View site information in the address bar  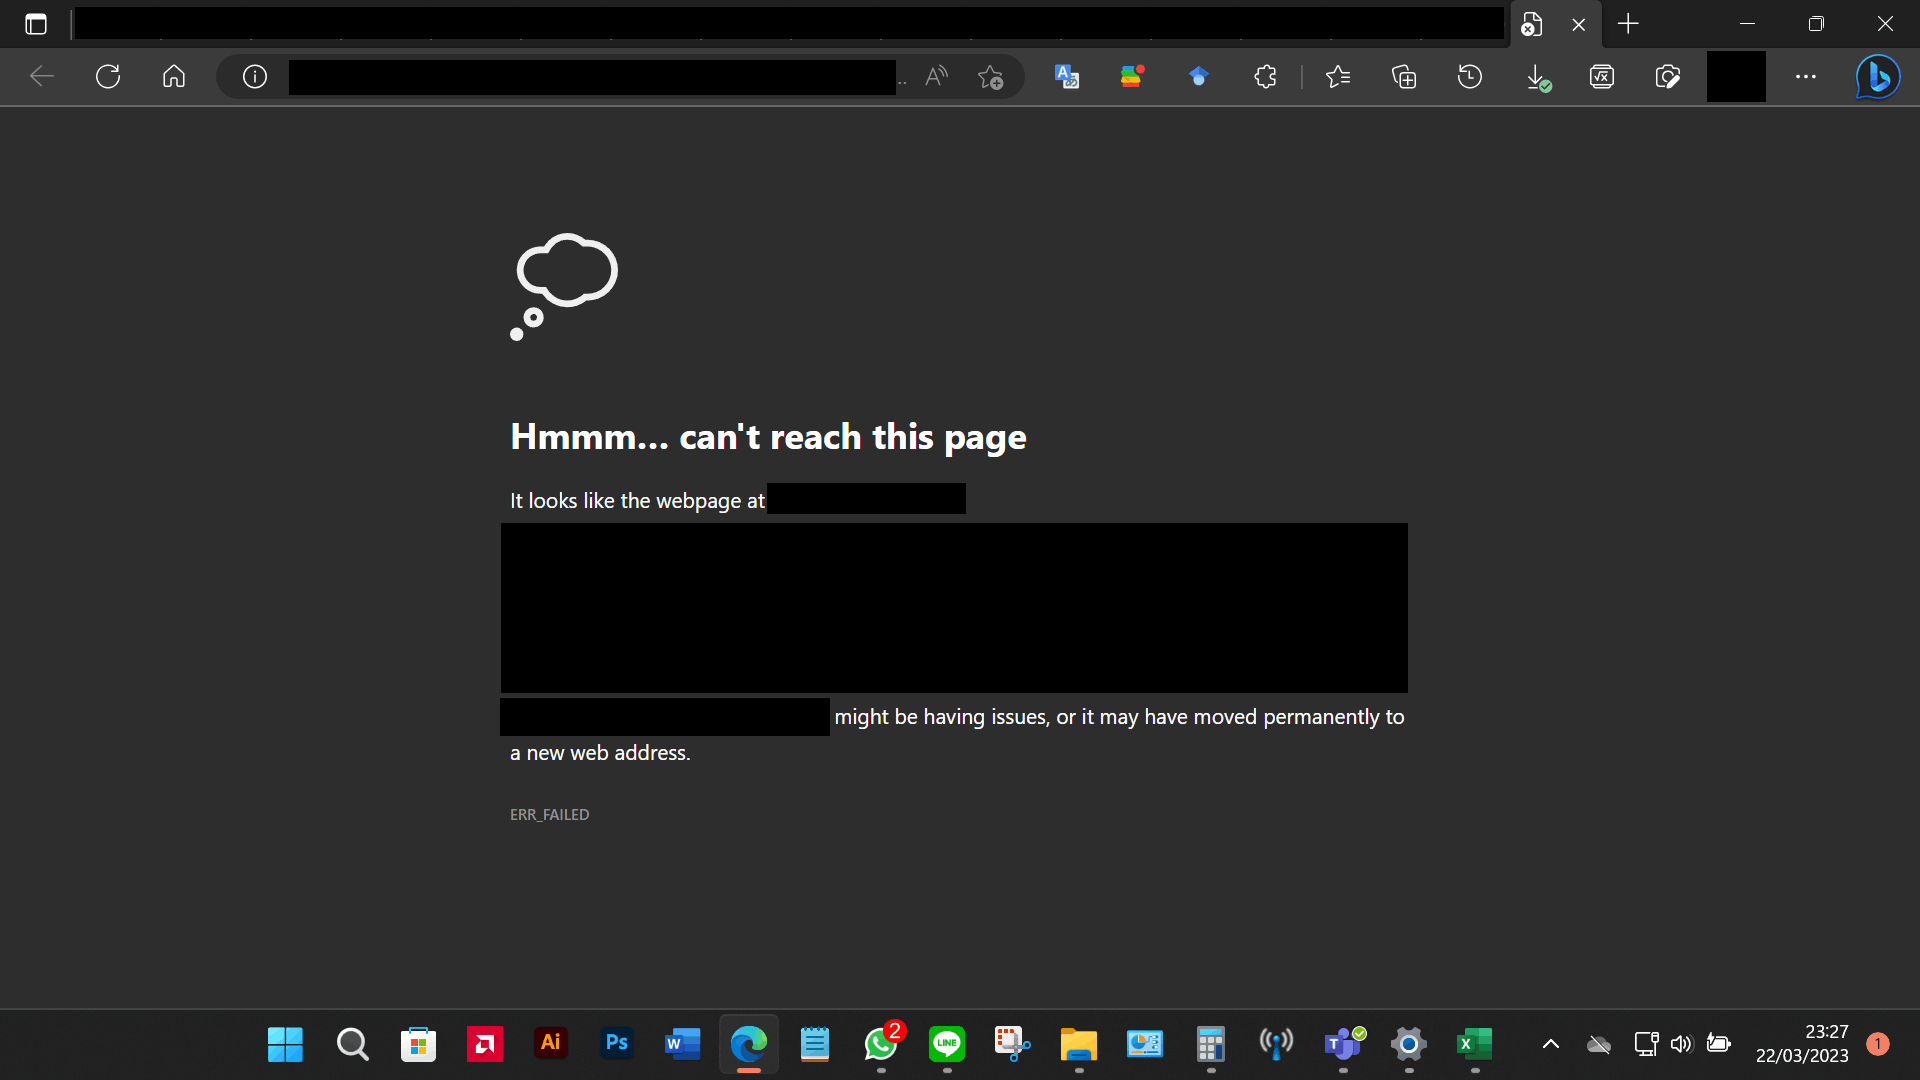(253, 76)
